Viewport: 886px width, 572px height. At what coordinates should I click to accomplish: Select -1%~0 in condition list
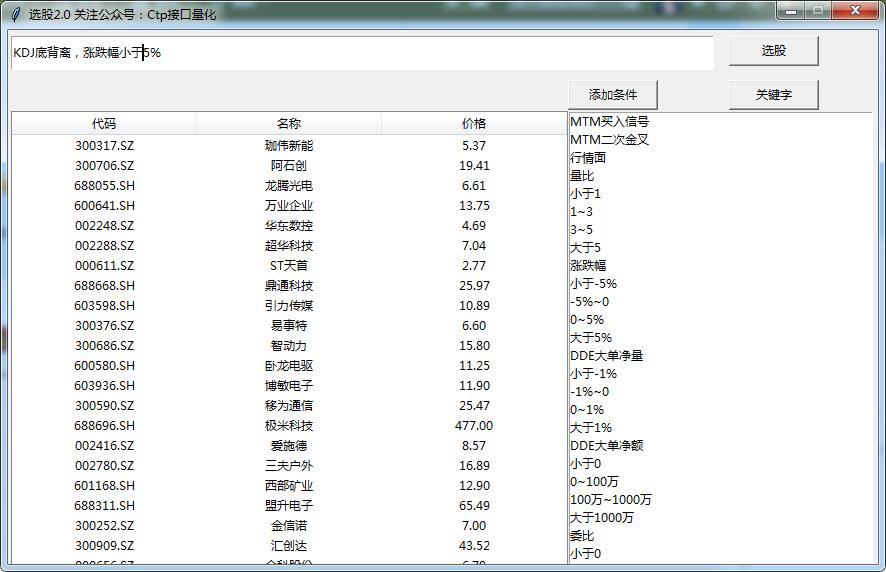[x=589, y=392]
